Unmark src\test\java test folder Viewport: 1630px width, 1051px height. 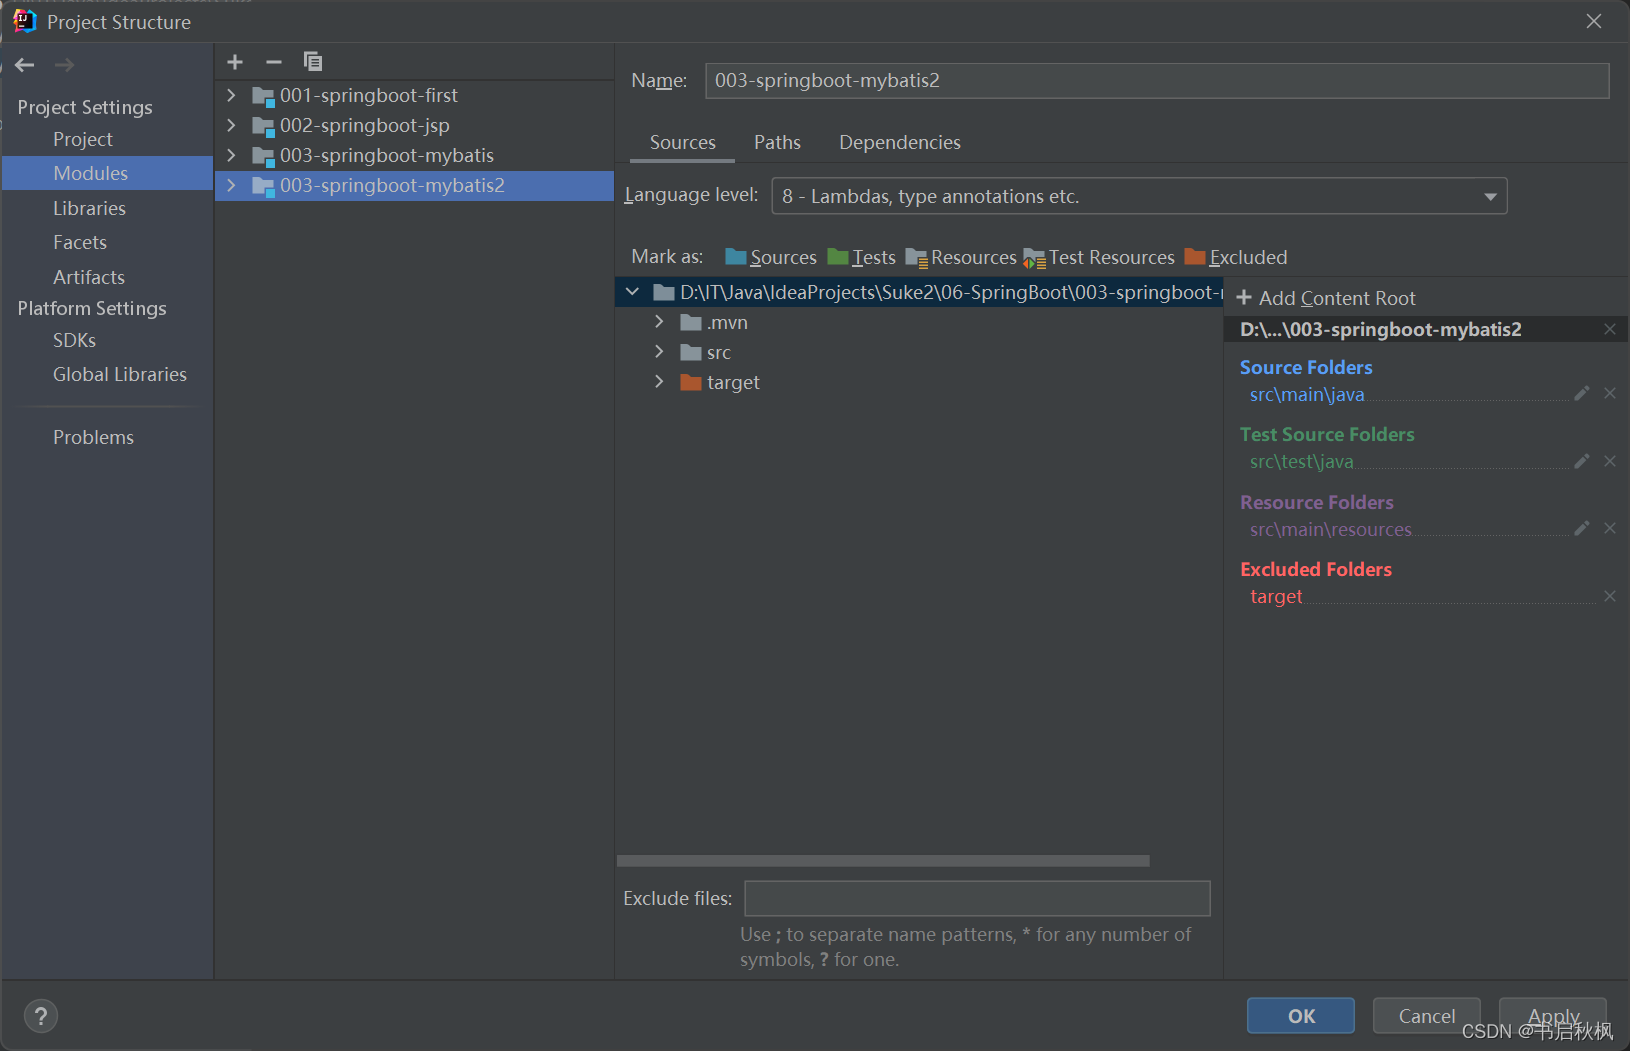[x=1610, y=461]
